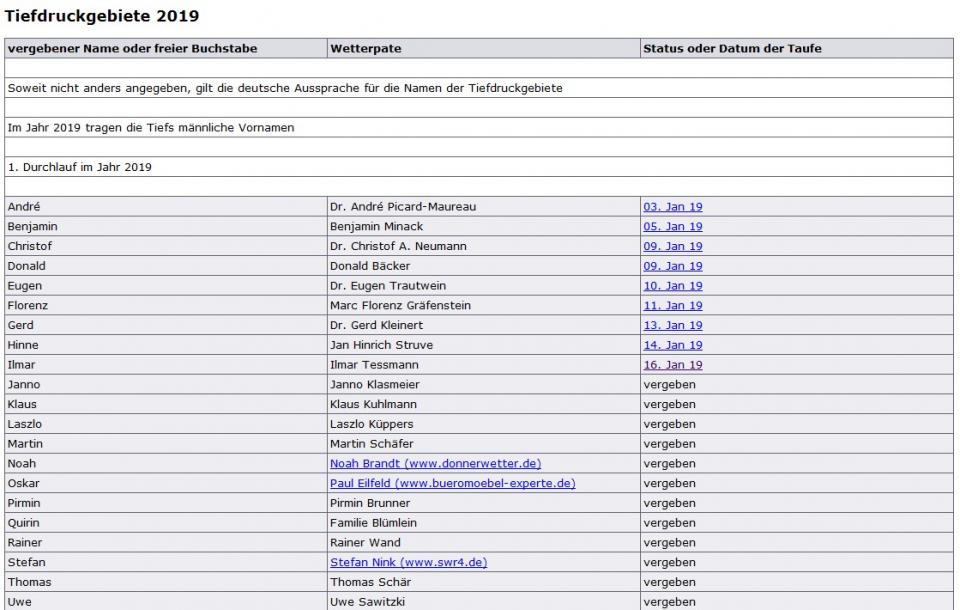Select the André name cell
The image size is (960, 610).
(24, 207)
